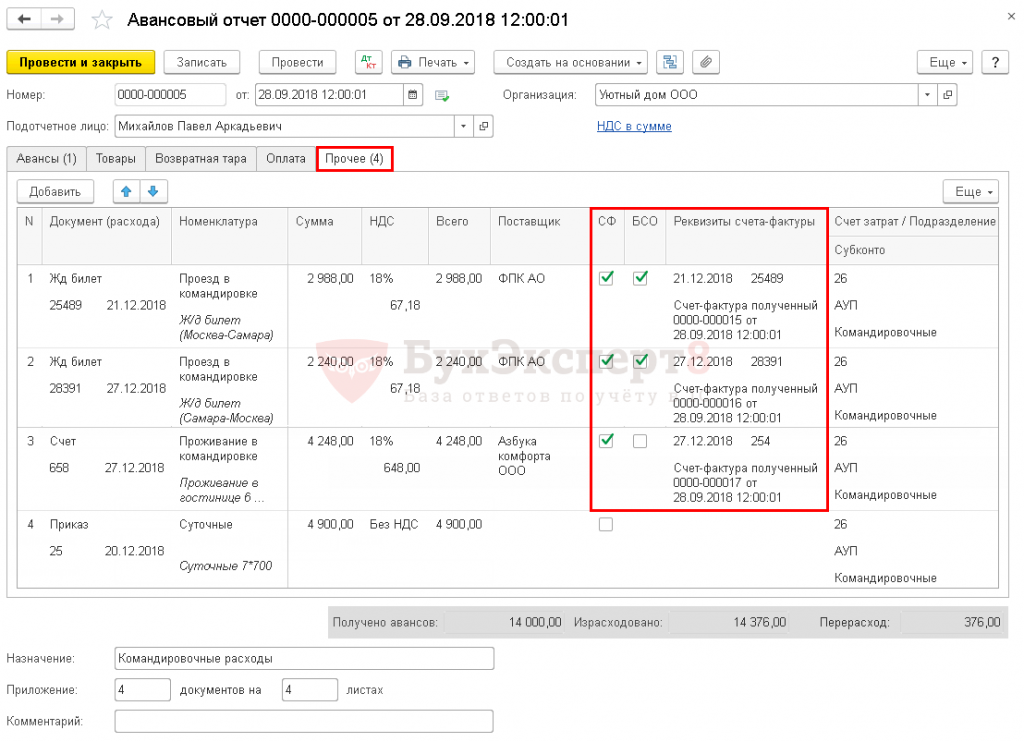The image size is (1024, 742).
Task: Open the Печать dropdown menu
Action: (433, 62)
